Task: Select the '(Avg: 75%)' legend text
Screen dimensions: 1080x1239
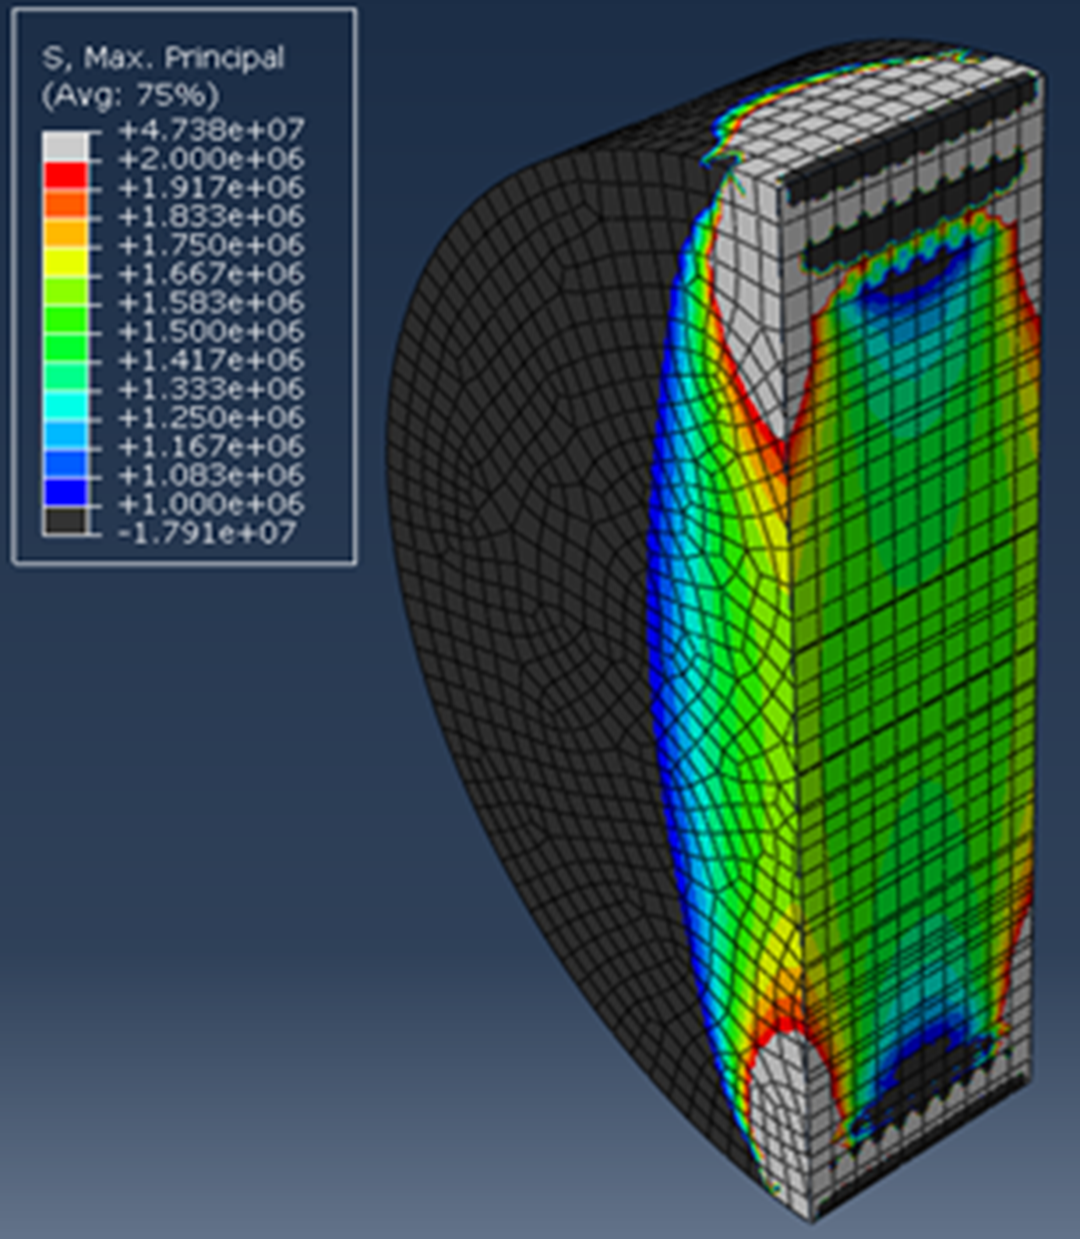Action: click(129, 95)
